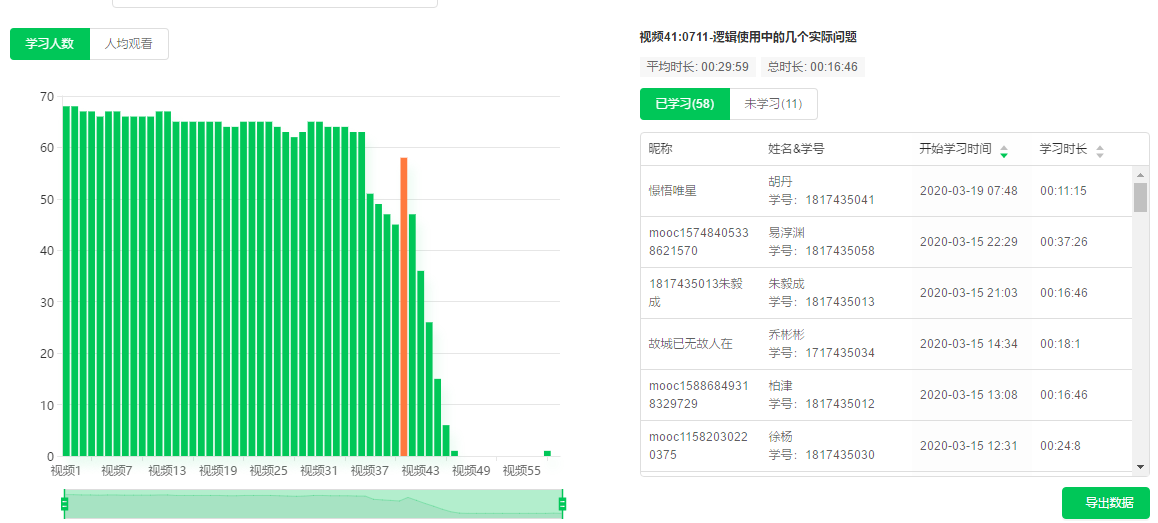Click the left handle of the chart range slider

click(65, 503)
